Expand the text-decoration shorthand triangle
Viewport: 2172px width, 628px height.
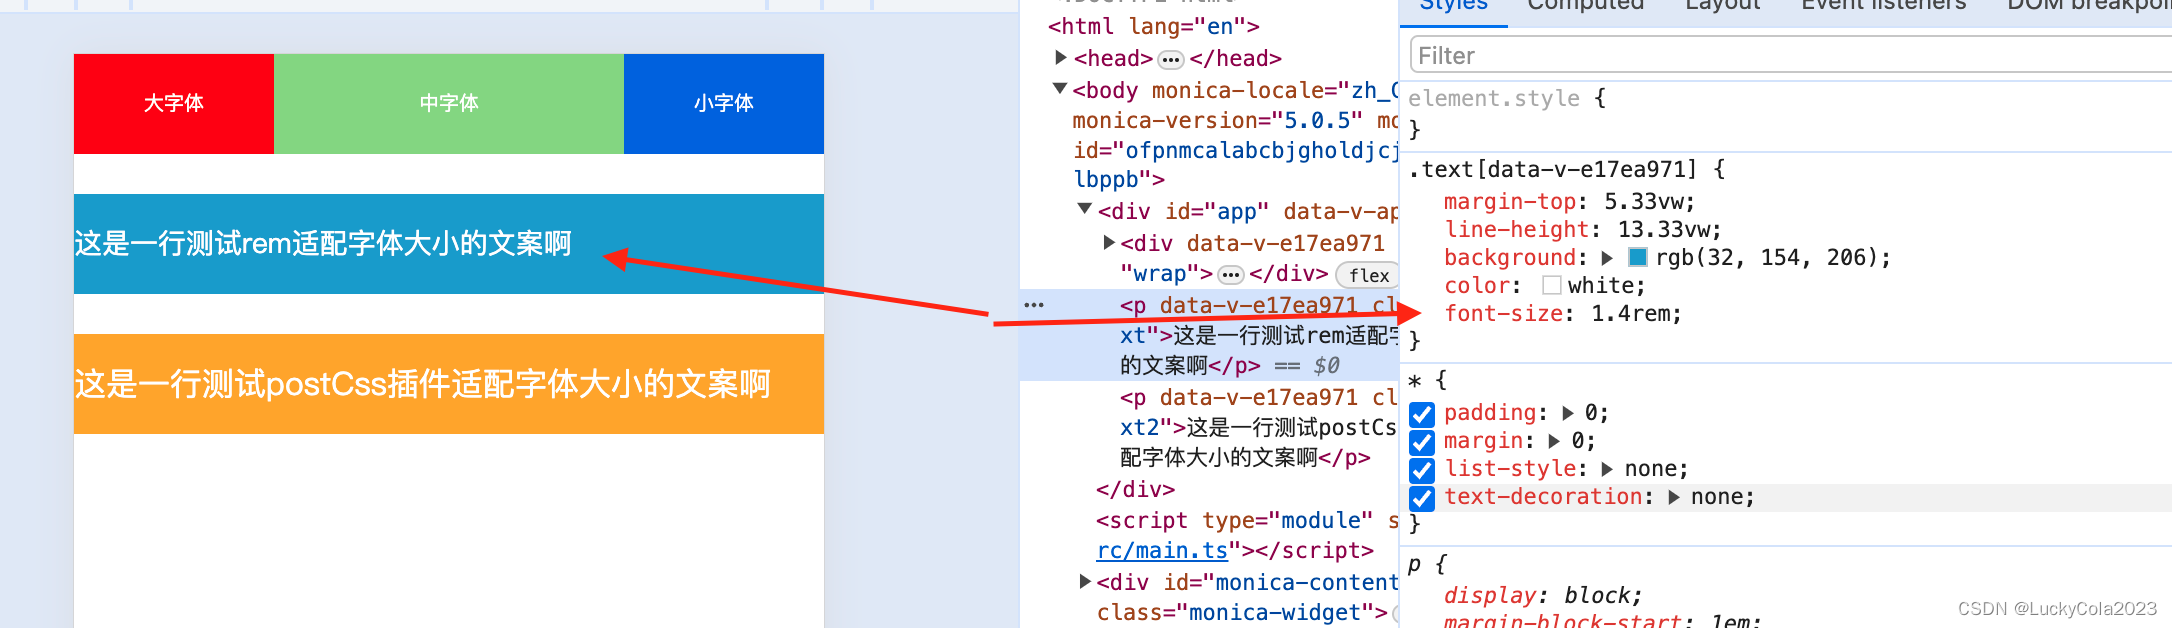1674,497
